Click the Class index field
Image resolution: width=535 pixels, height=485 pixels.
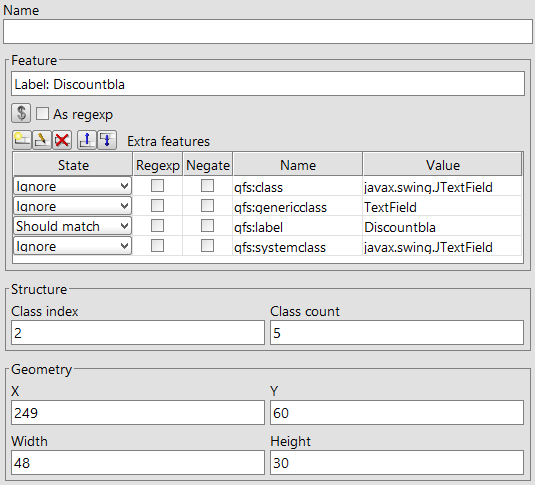138,332
